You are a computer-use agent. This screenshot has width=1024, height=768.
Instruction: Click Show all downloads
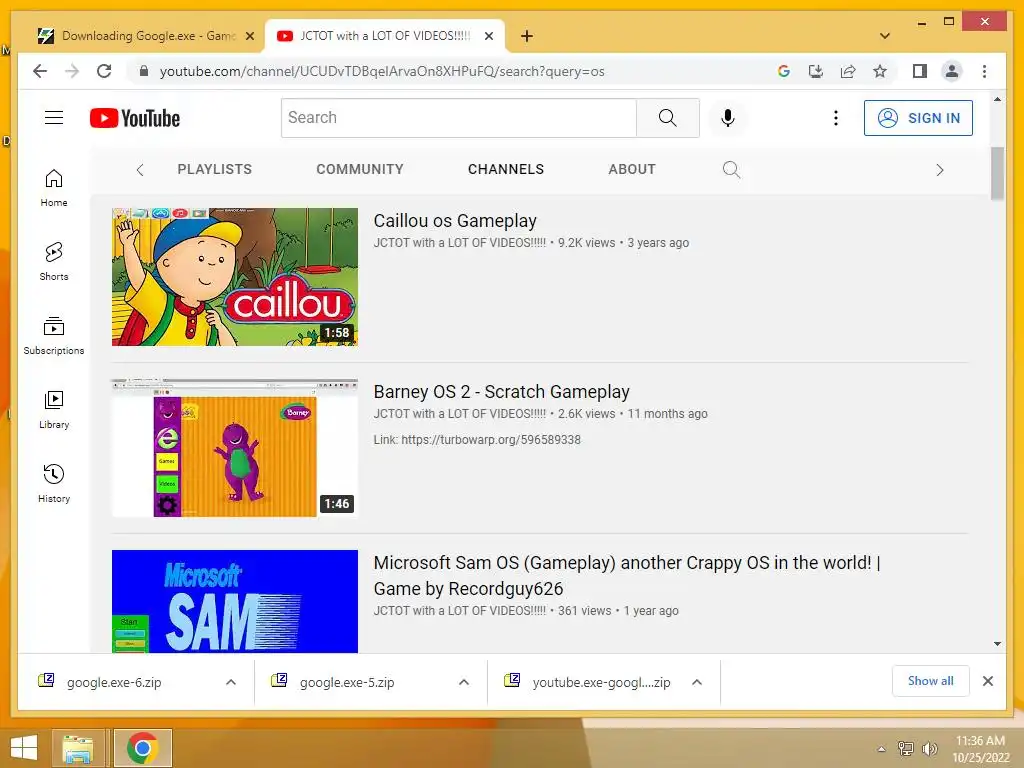pyautogui.click(x=930, y=681)
